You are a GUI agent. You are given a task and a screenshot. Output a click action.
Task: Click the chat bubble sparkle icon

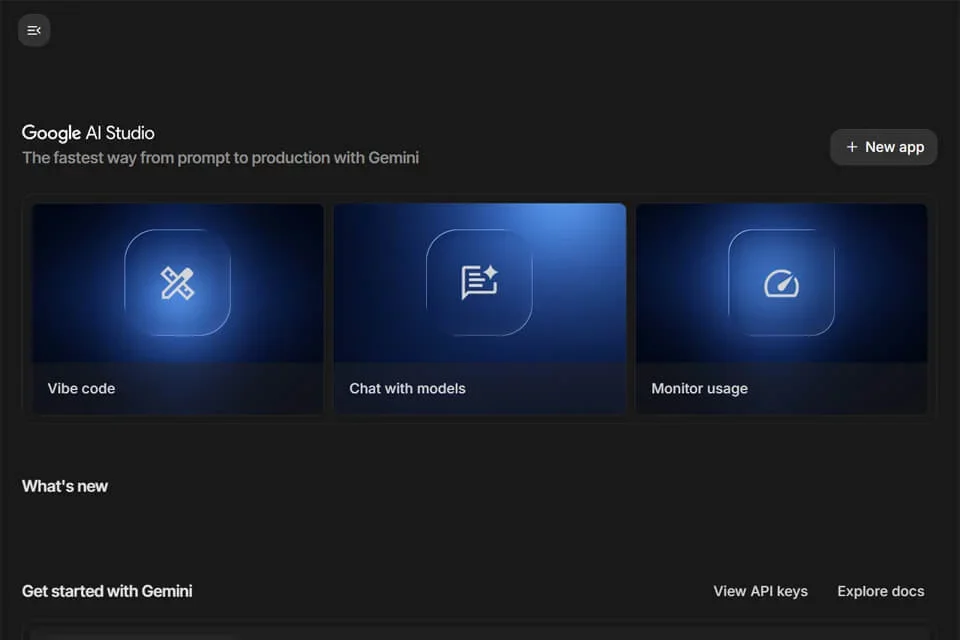coord(479,282)
